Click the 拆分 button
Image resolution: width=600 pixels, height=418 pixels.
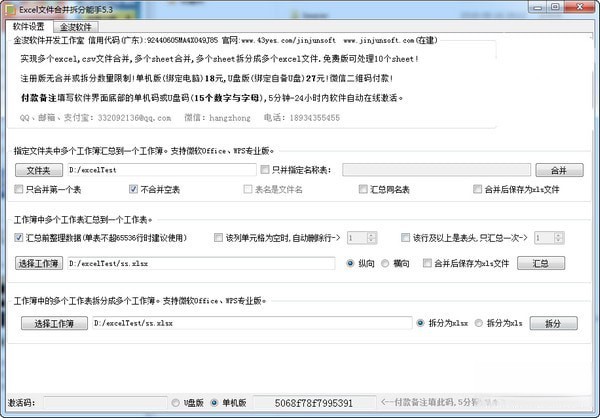553,323
